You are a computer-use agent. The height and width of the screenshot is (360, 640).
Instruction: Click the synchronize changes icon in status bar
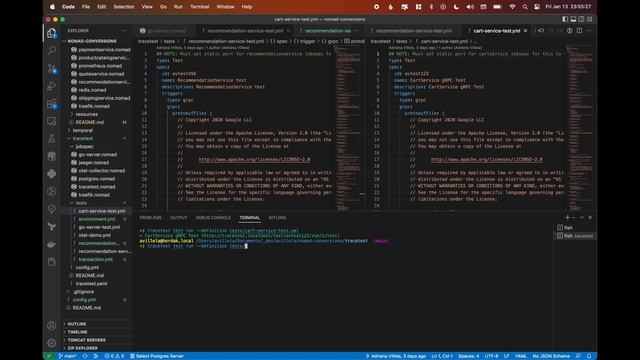click(85, 356)
